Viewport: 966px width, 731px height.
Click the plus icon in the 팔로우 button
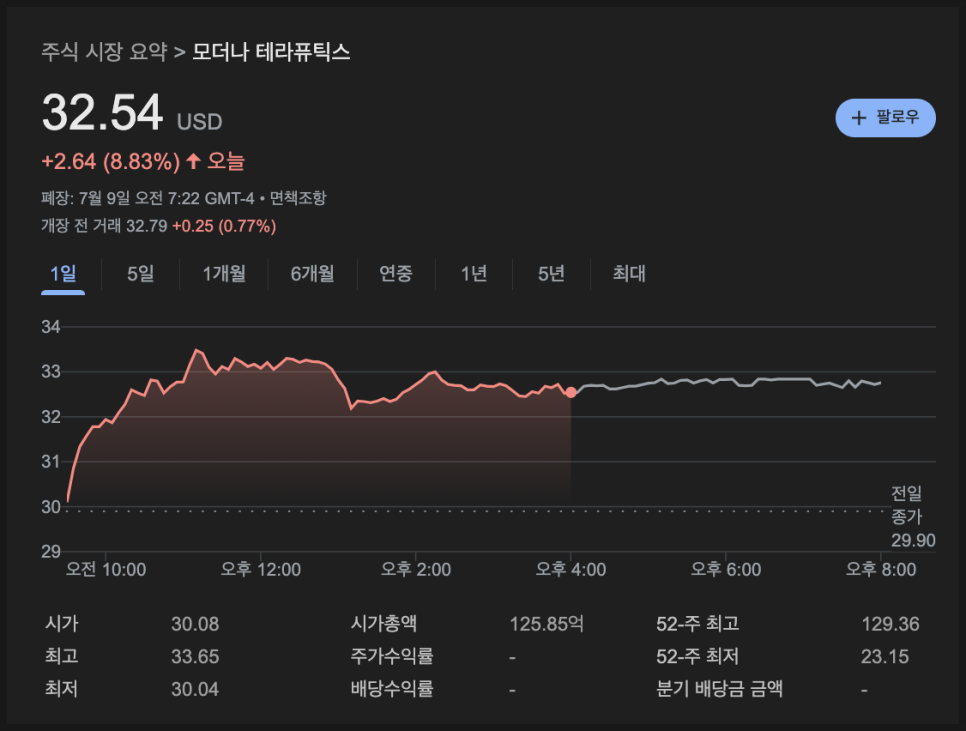(858, 118)
